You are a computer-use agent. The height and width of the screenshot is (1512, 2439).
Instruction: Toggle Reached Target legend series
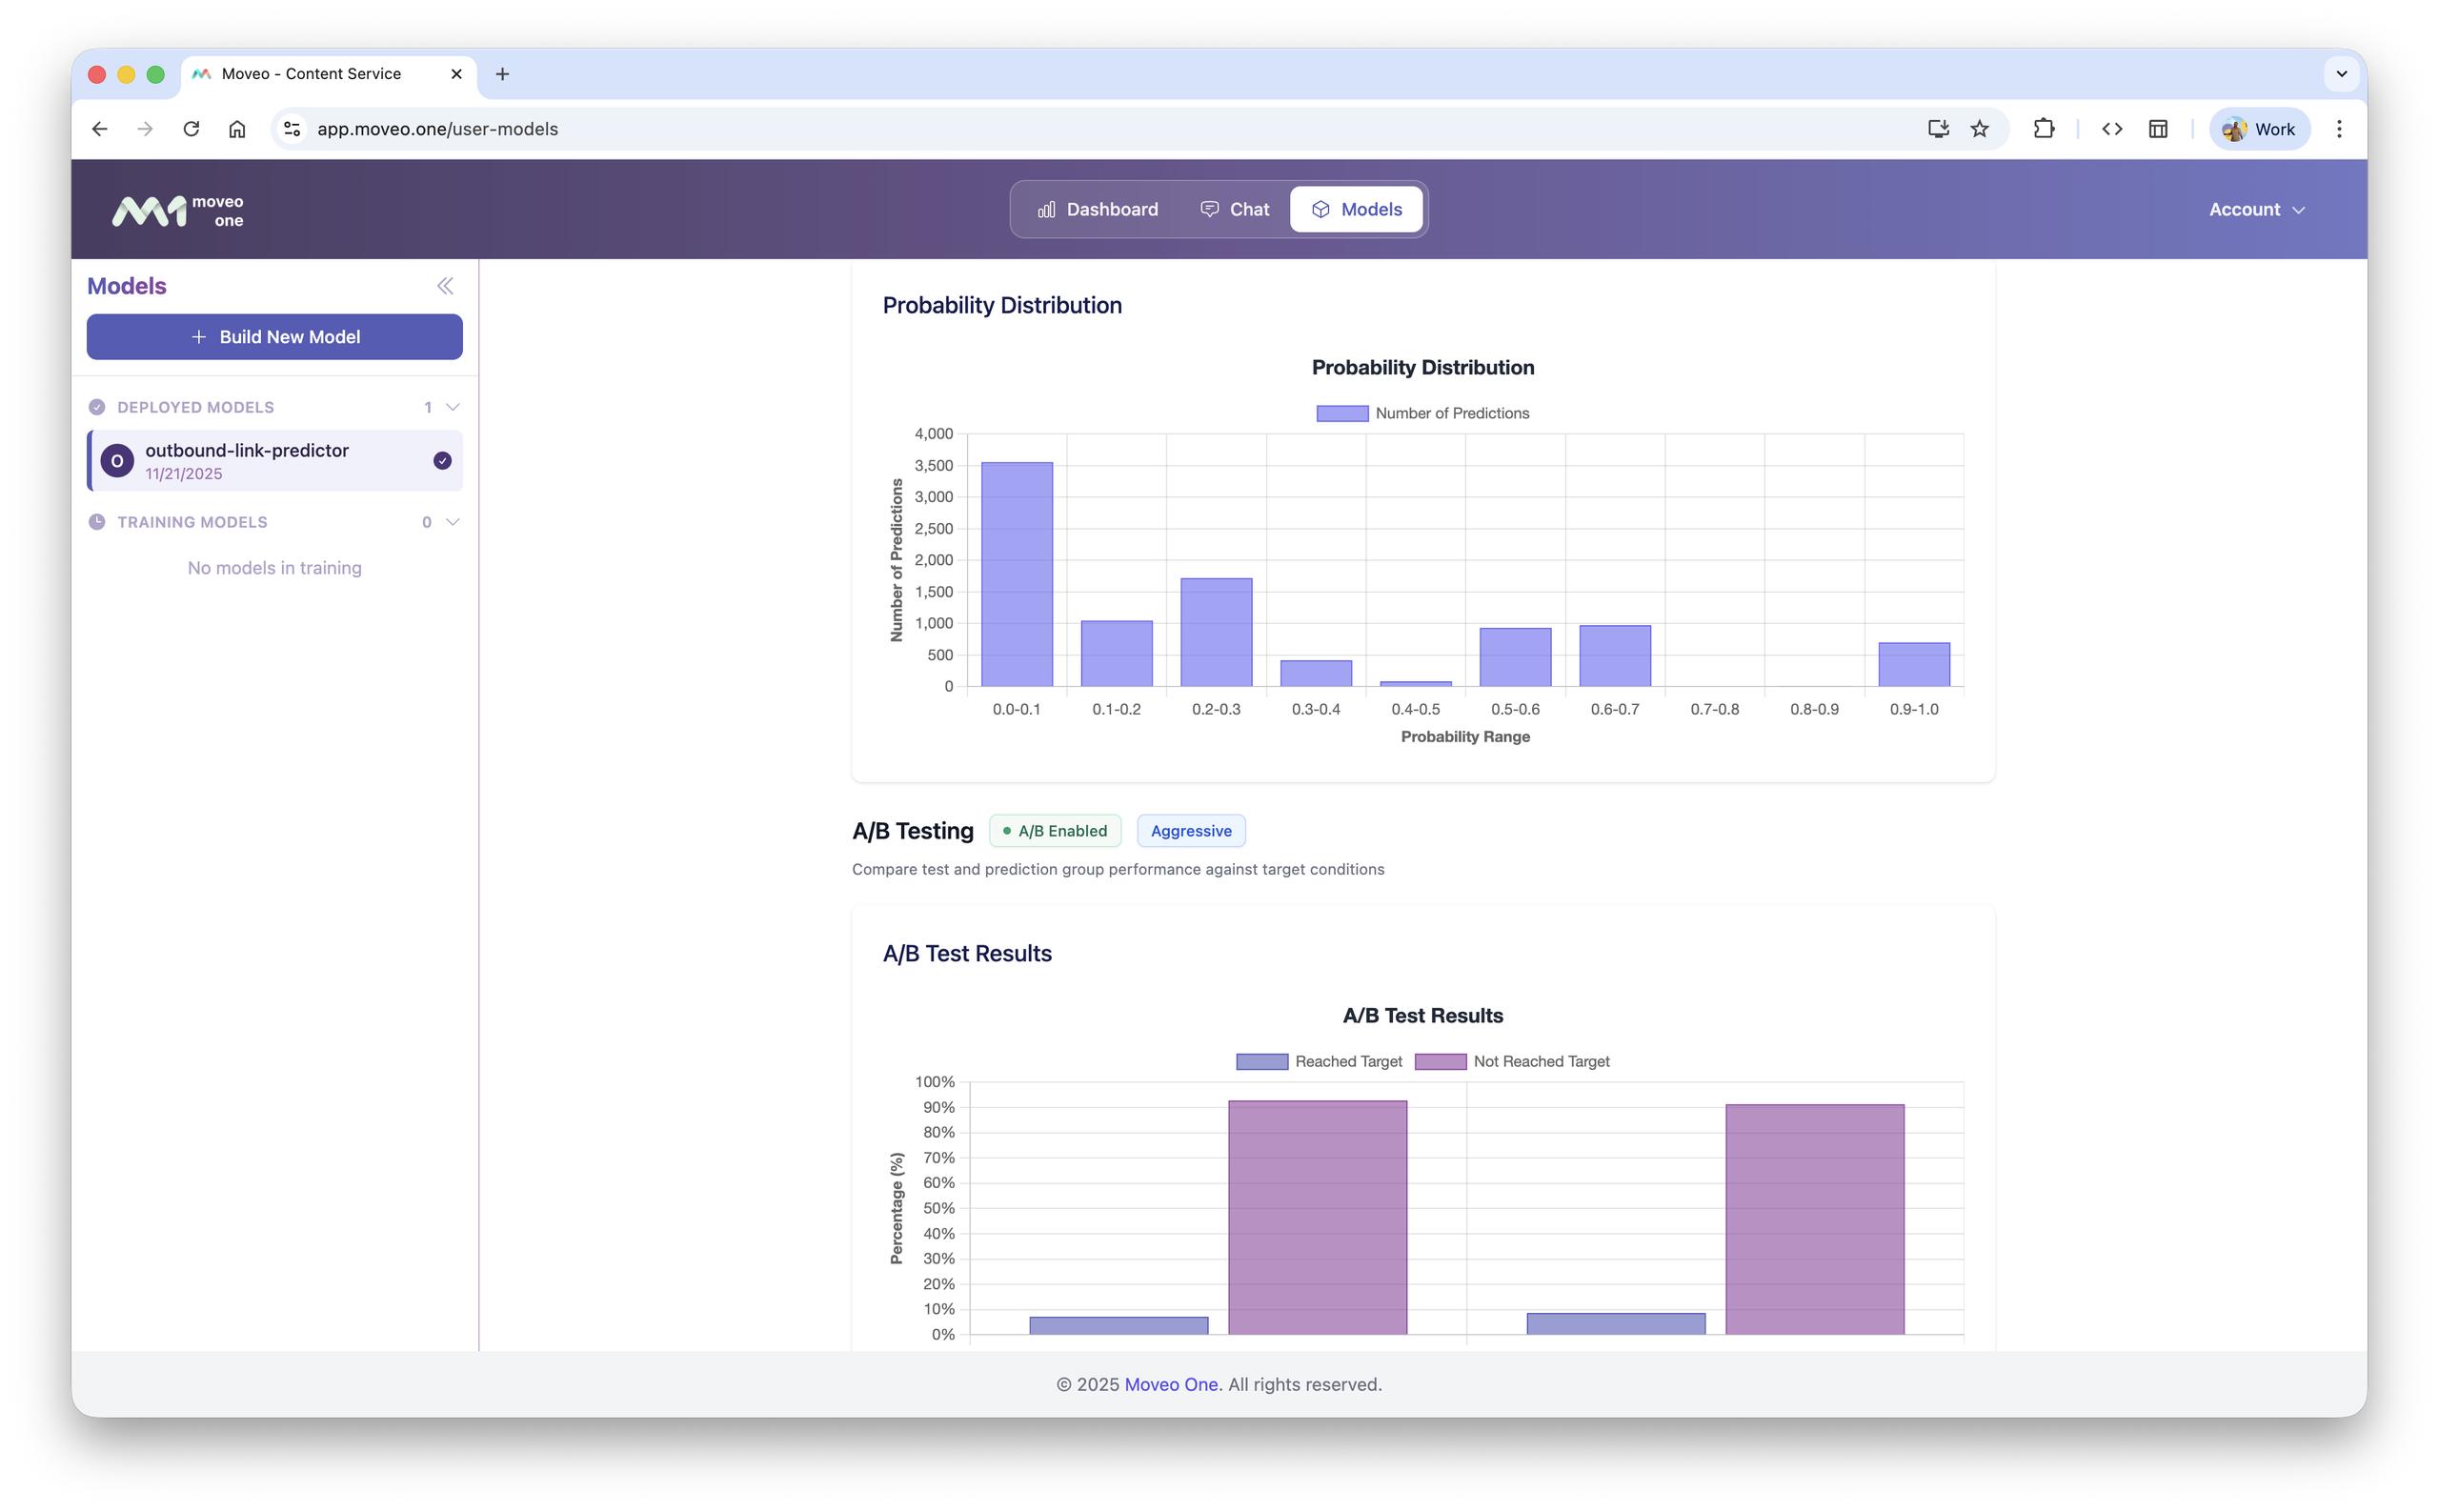coord(1318,1061)
